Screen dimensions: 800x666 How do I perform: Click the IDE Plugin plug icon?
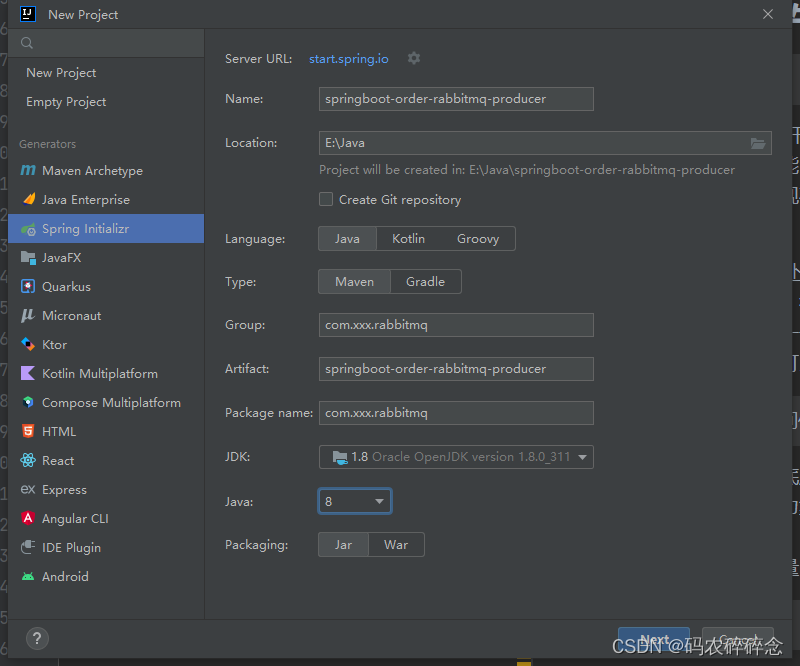tap(28, 547)
